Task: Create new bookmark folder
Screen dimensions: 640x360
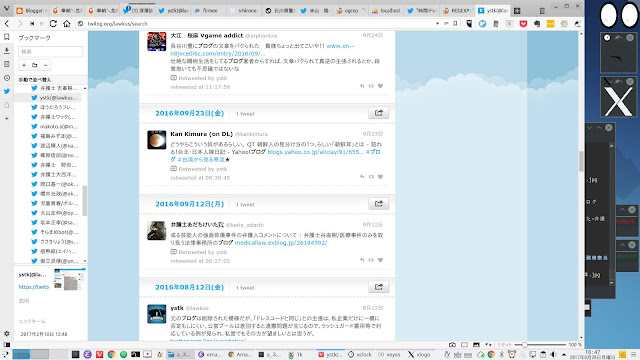Action: pos(35,65)
